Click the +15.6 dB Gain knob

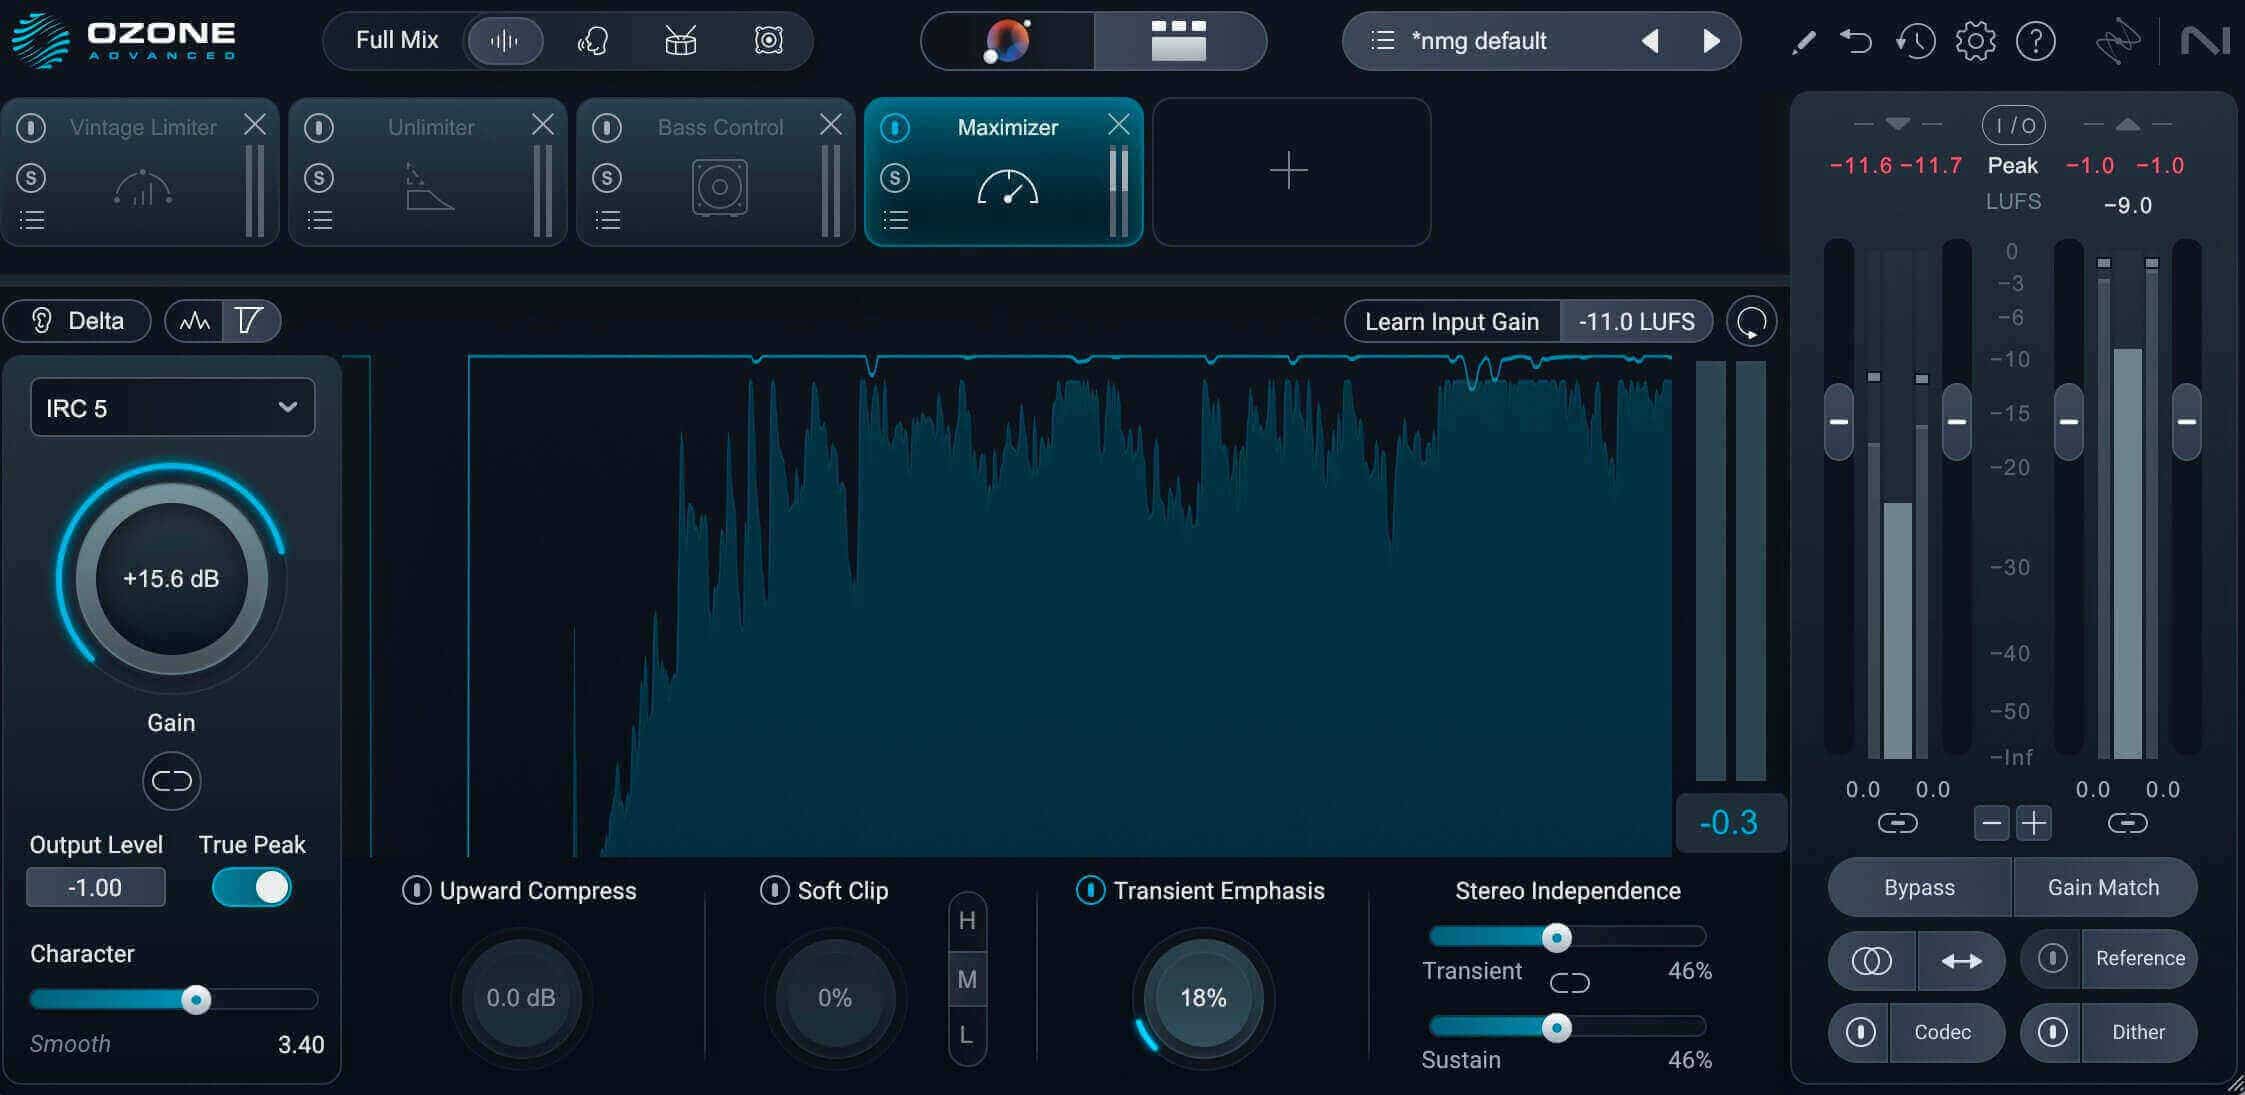point(171,578)
